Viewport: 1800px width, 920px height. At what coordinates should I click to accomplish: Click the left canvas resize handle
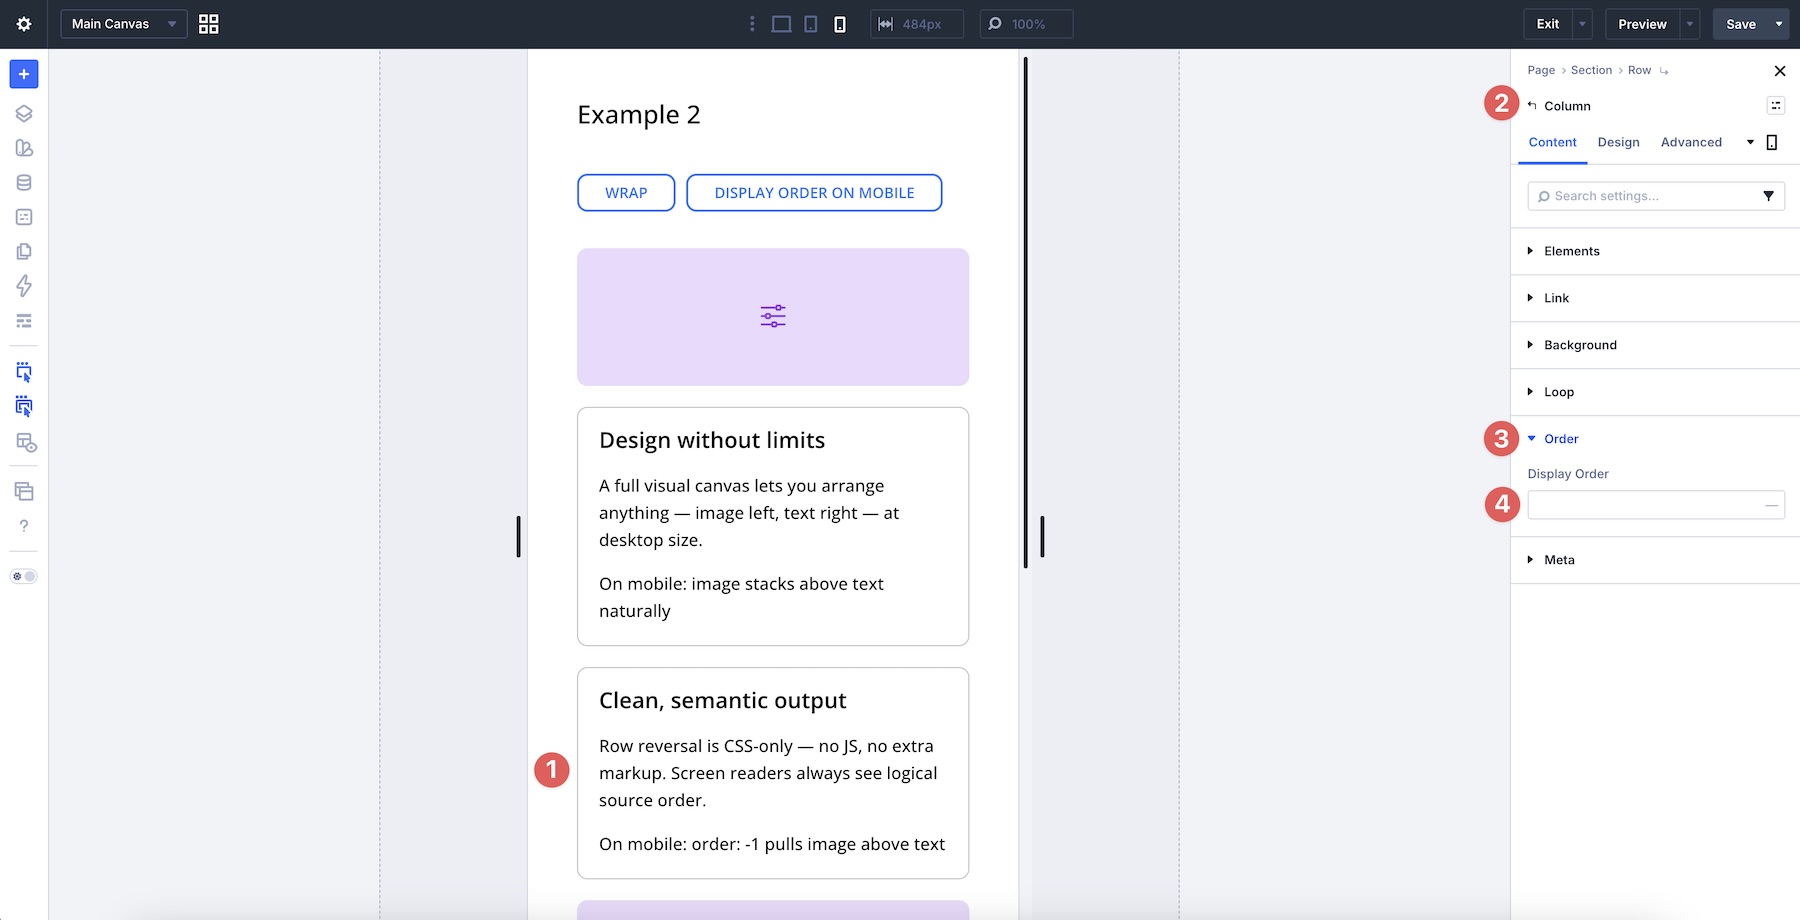518,537
